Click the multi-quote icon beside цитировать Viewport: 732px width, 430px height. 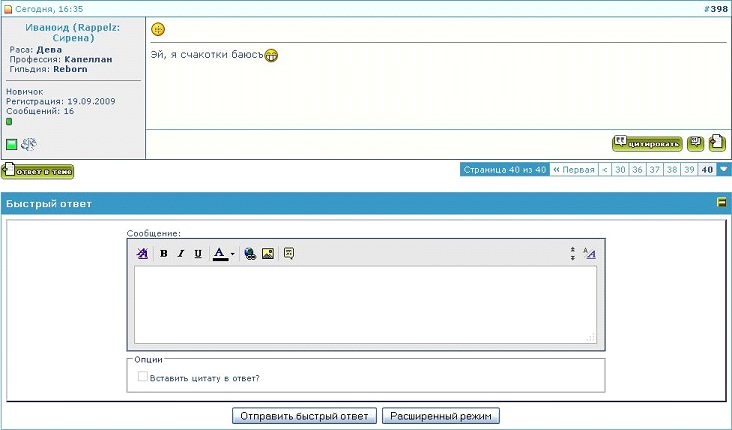tap(695, 144)
